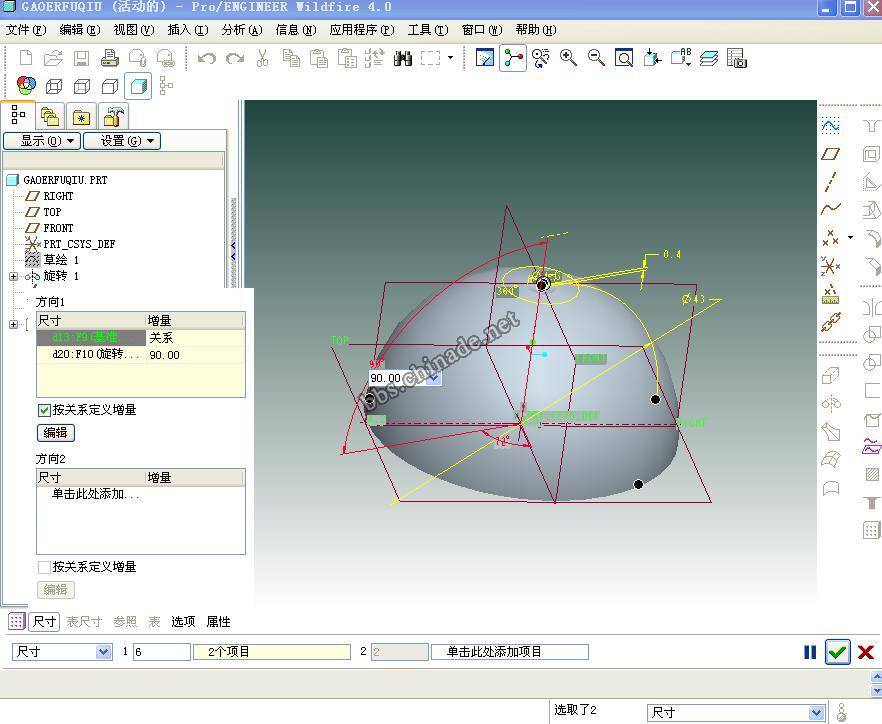This screenshot has width=882, height=724.
Task: Open the selection filter 尺寸 dropdown
Action: coord(816,713)
